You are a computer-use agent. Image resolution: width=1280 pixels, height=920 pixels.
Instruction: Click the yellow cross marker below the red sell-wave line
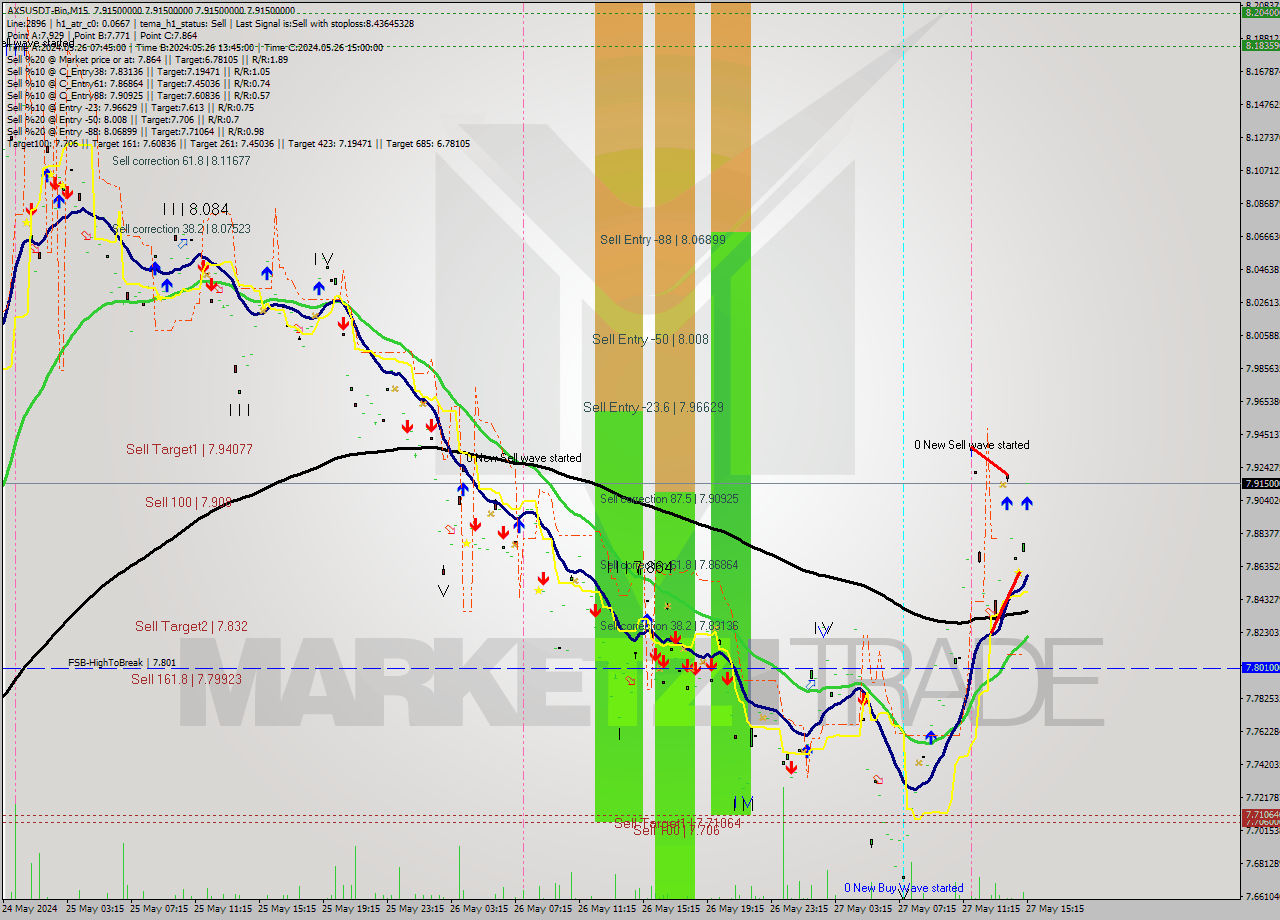click(x=1003, y=484)
